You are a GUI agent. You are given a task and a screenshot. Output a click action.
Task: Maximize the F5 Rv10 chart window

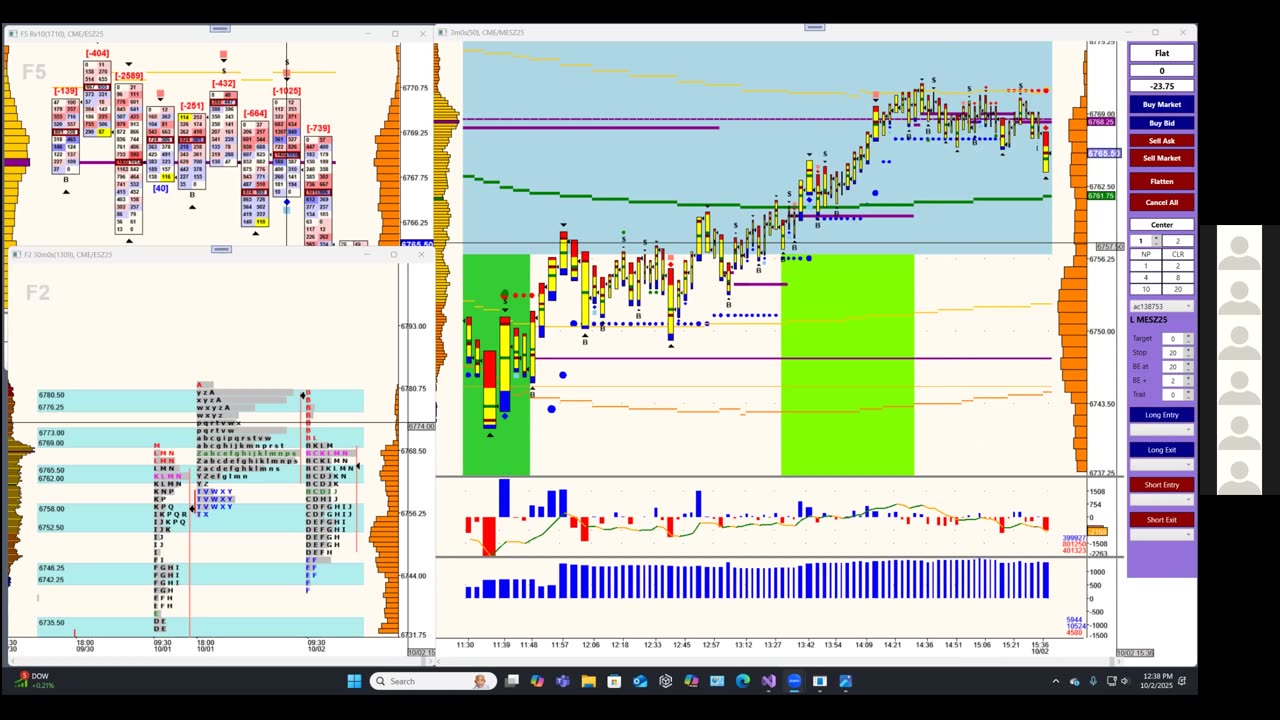[395, 33]
